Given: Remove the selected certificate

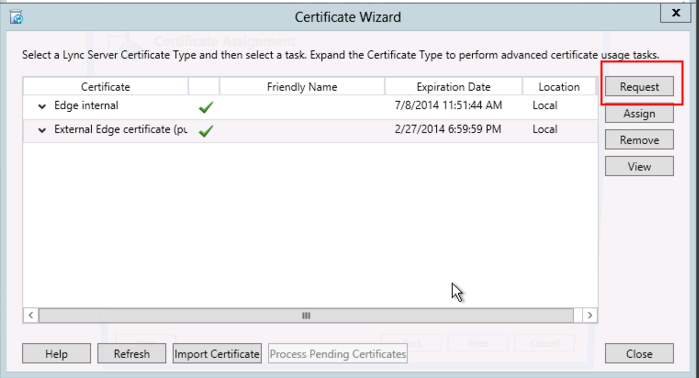Looking at the screenshot, I should pos(639,140).
